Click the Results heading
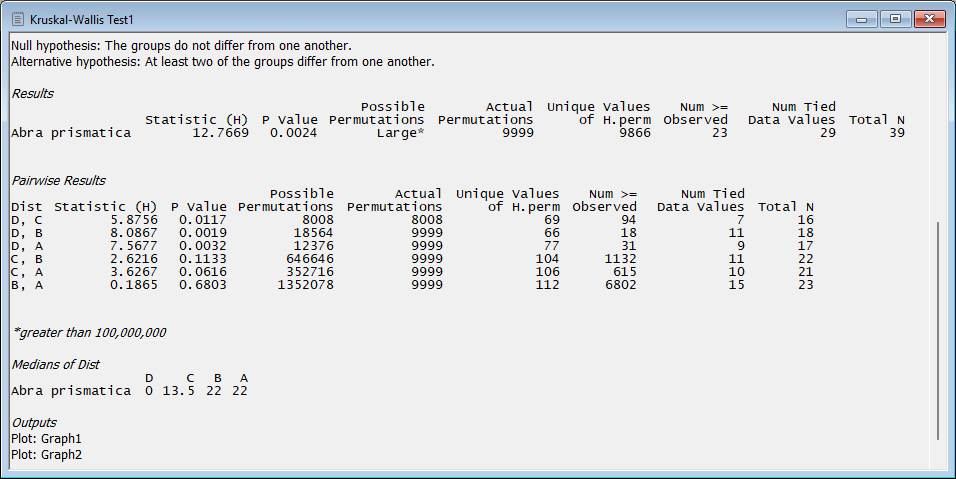The width and height of the screenshot is (956, 479). tap(32, 94)
